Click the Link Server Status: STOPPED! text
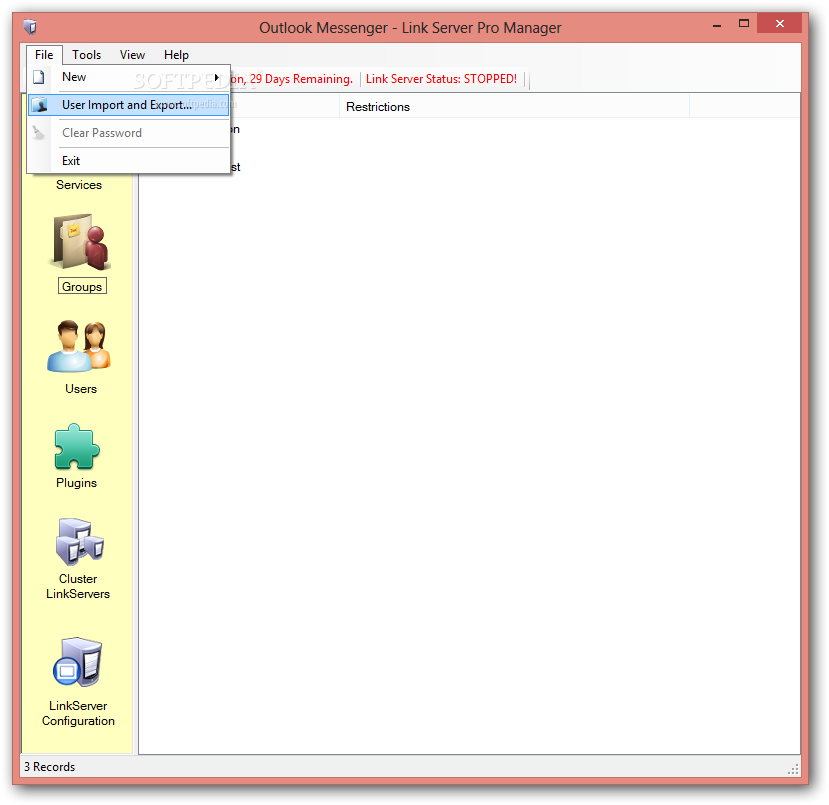 click(x=441, y=79)
